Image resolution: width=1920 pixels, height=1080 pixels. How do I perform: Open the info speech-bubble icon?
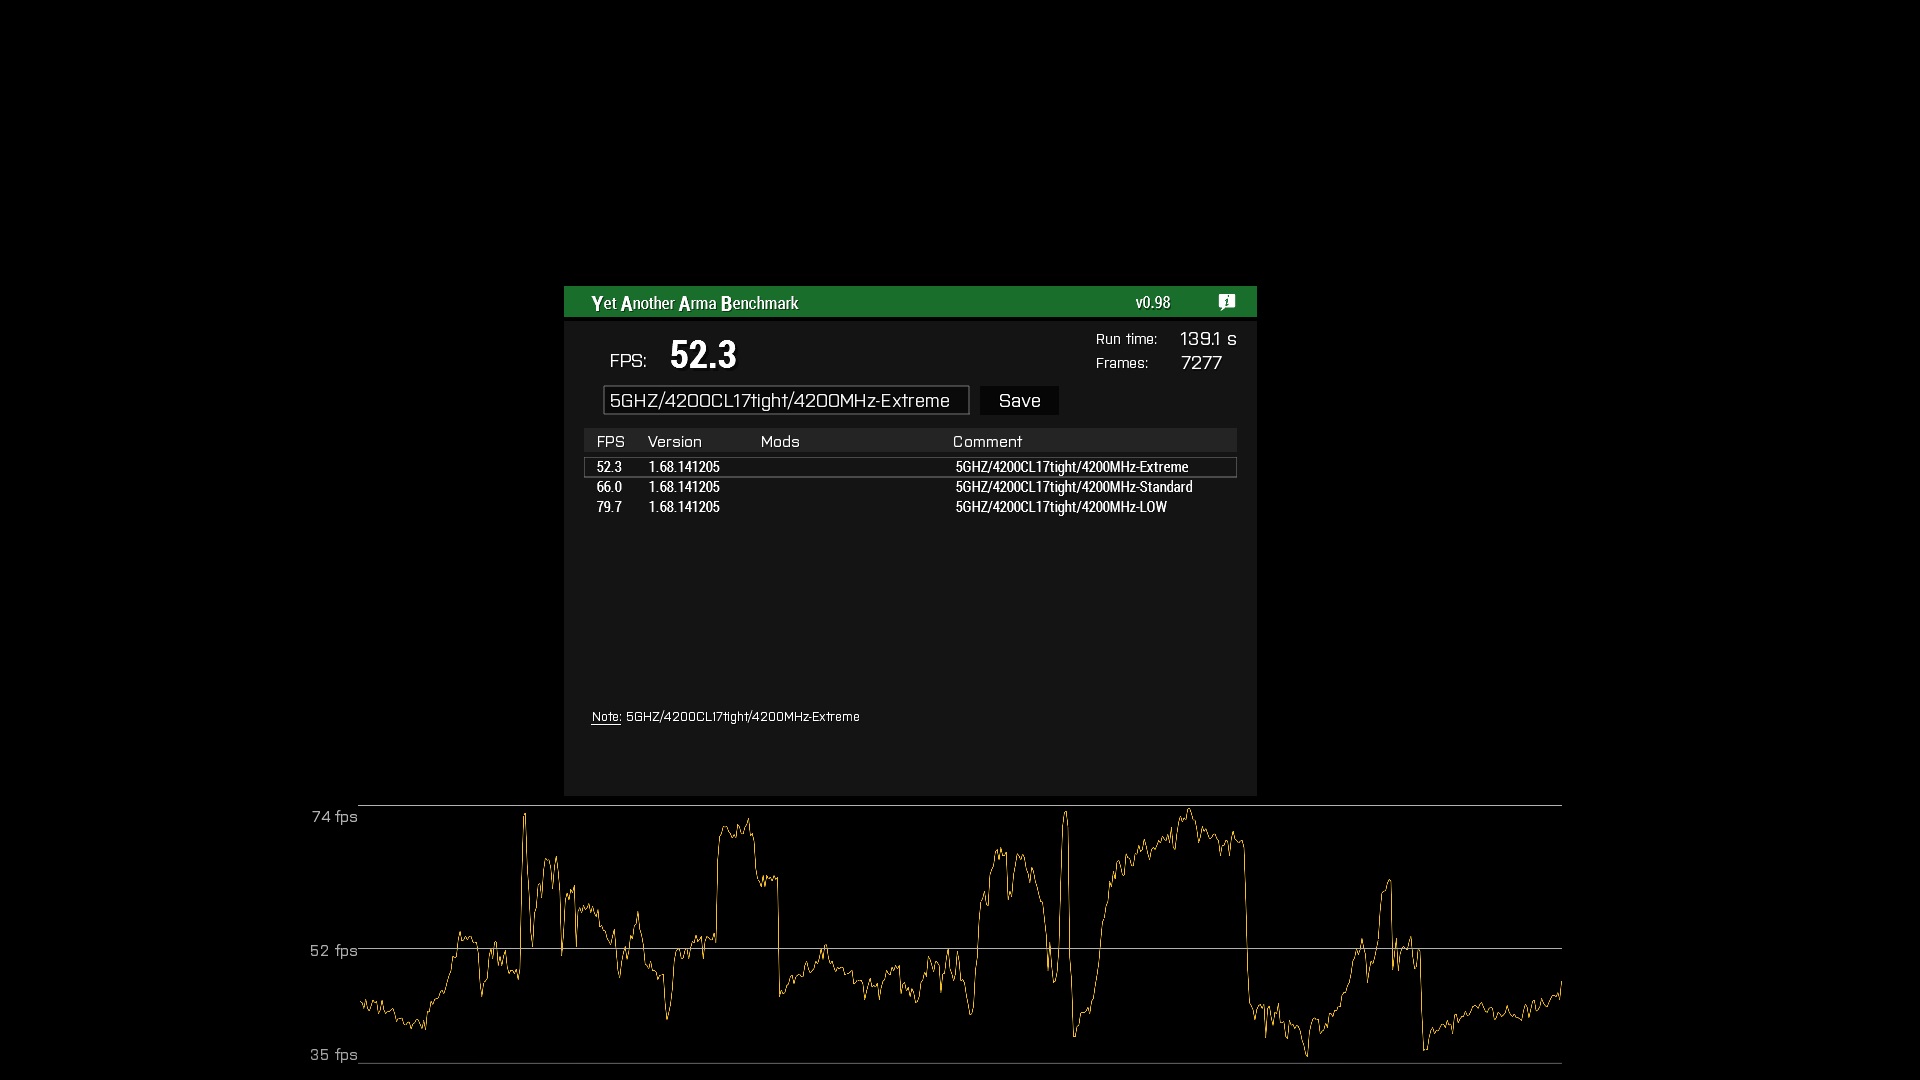pyautogui.click(x=1227, y=302)
